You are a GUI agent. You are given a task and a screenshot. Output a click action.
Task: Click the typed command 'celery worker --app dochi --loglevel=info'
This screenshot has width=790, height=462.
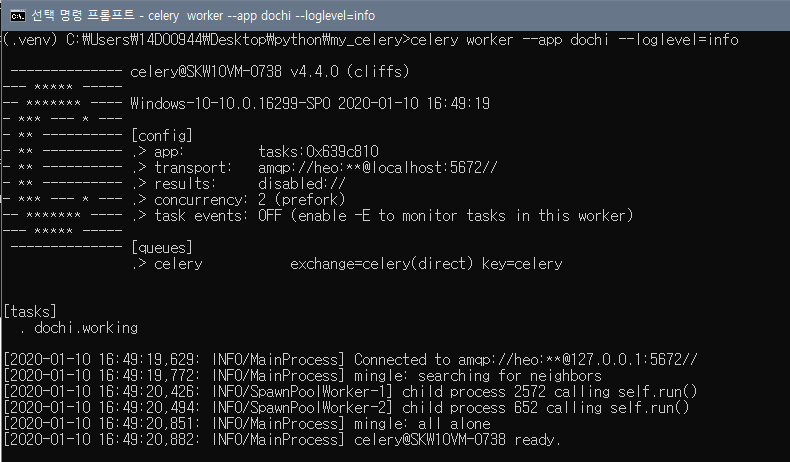tap(574, 40)
